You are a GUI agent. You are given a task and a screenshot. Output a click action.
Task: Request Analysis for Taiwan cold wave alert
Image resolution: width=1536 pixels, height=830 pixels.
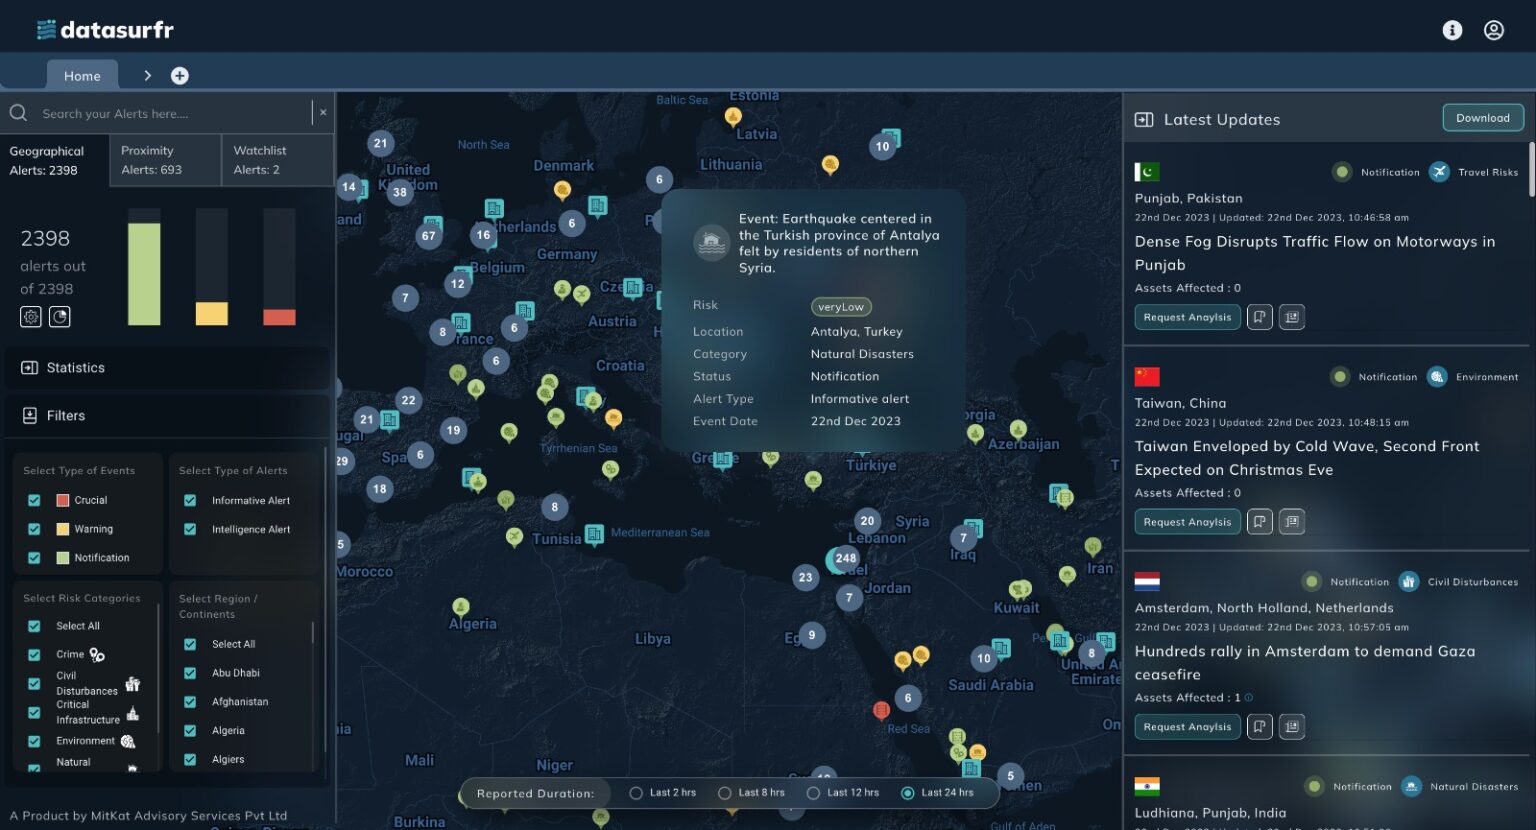(1188, 522)
